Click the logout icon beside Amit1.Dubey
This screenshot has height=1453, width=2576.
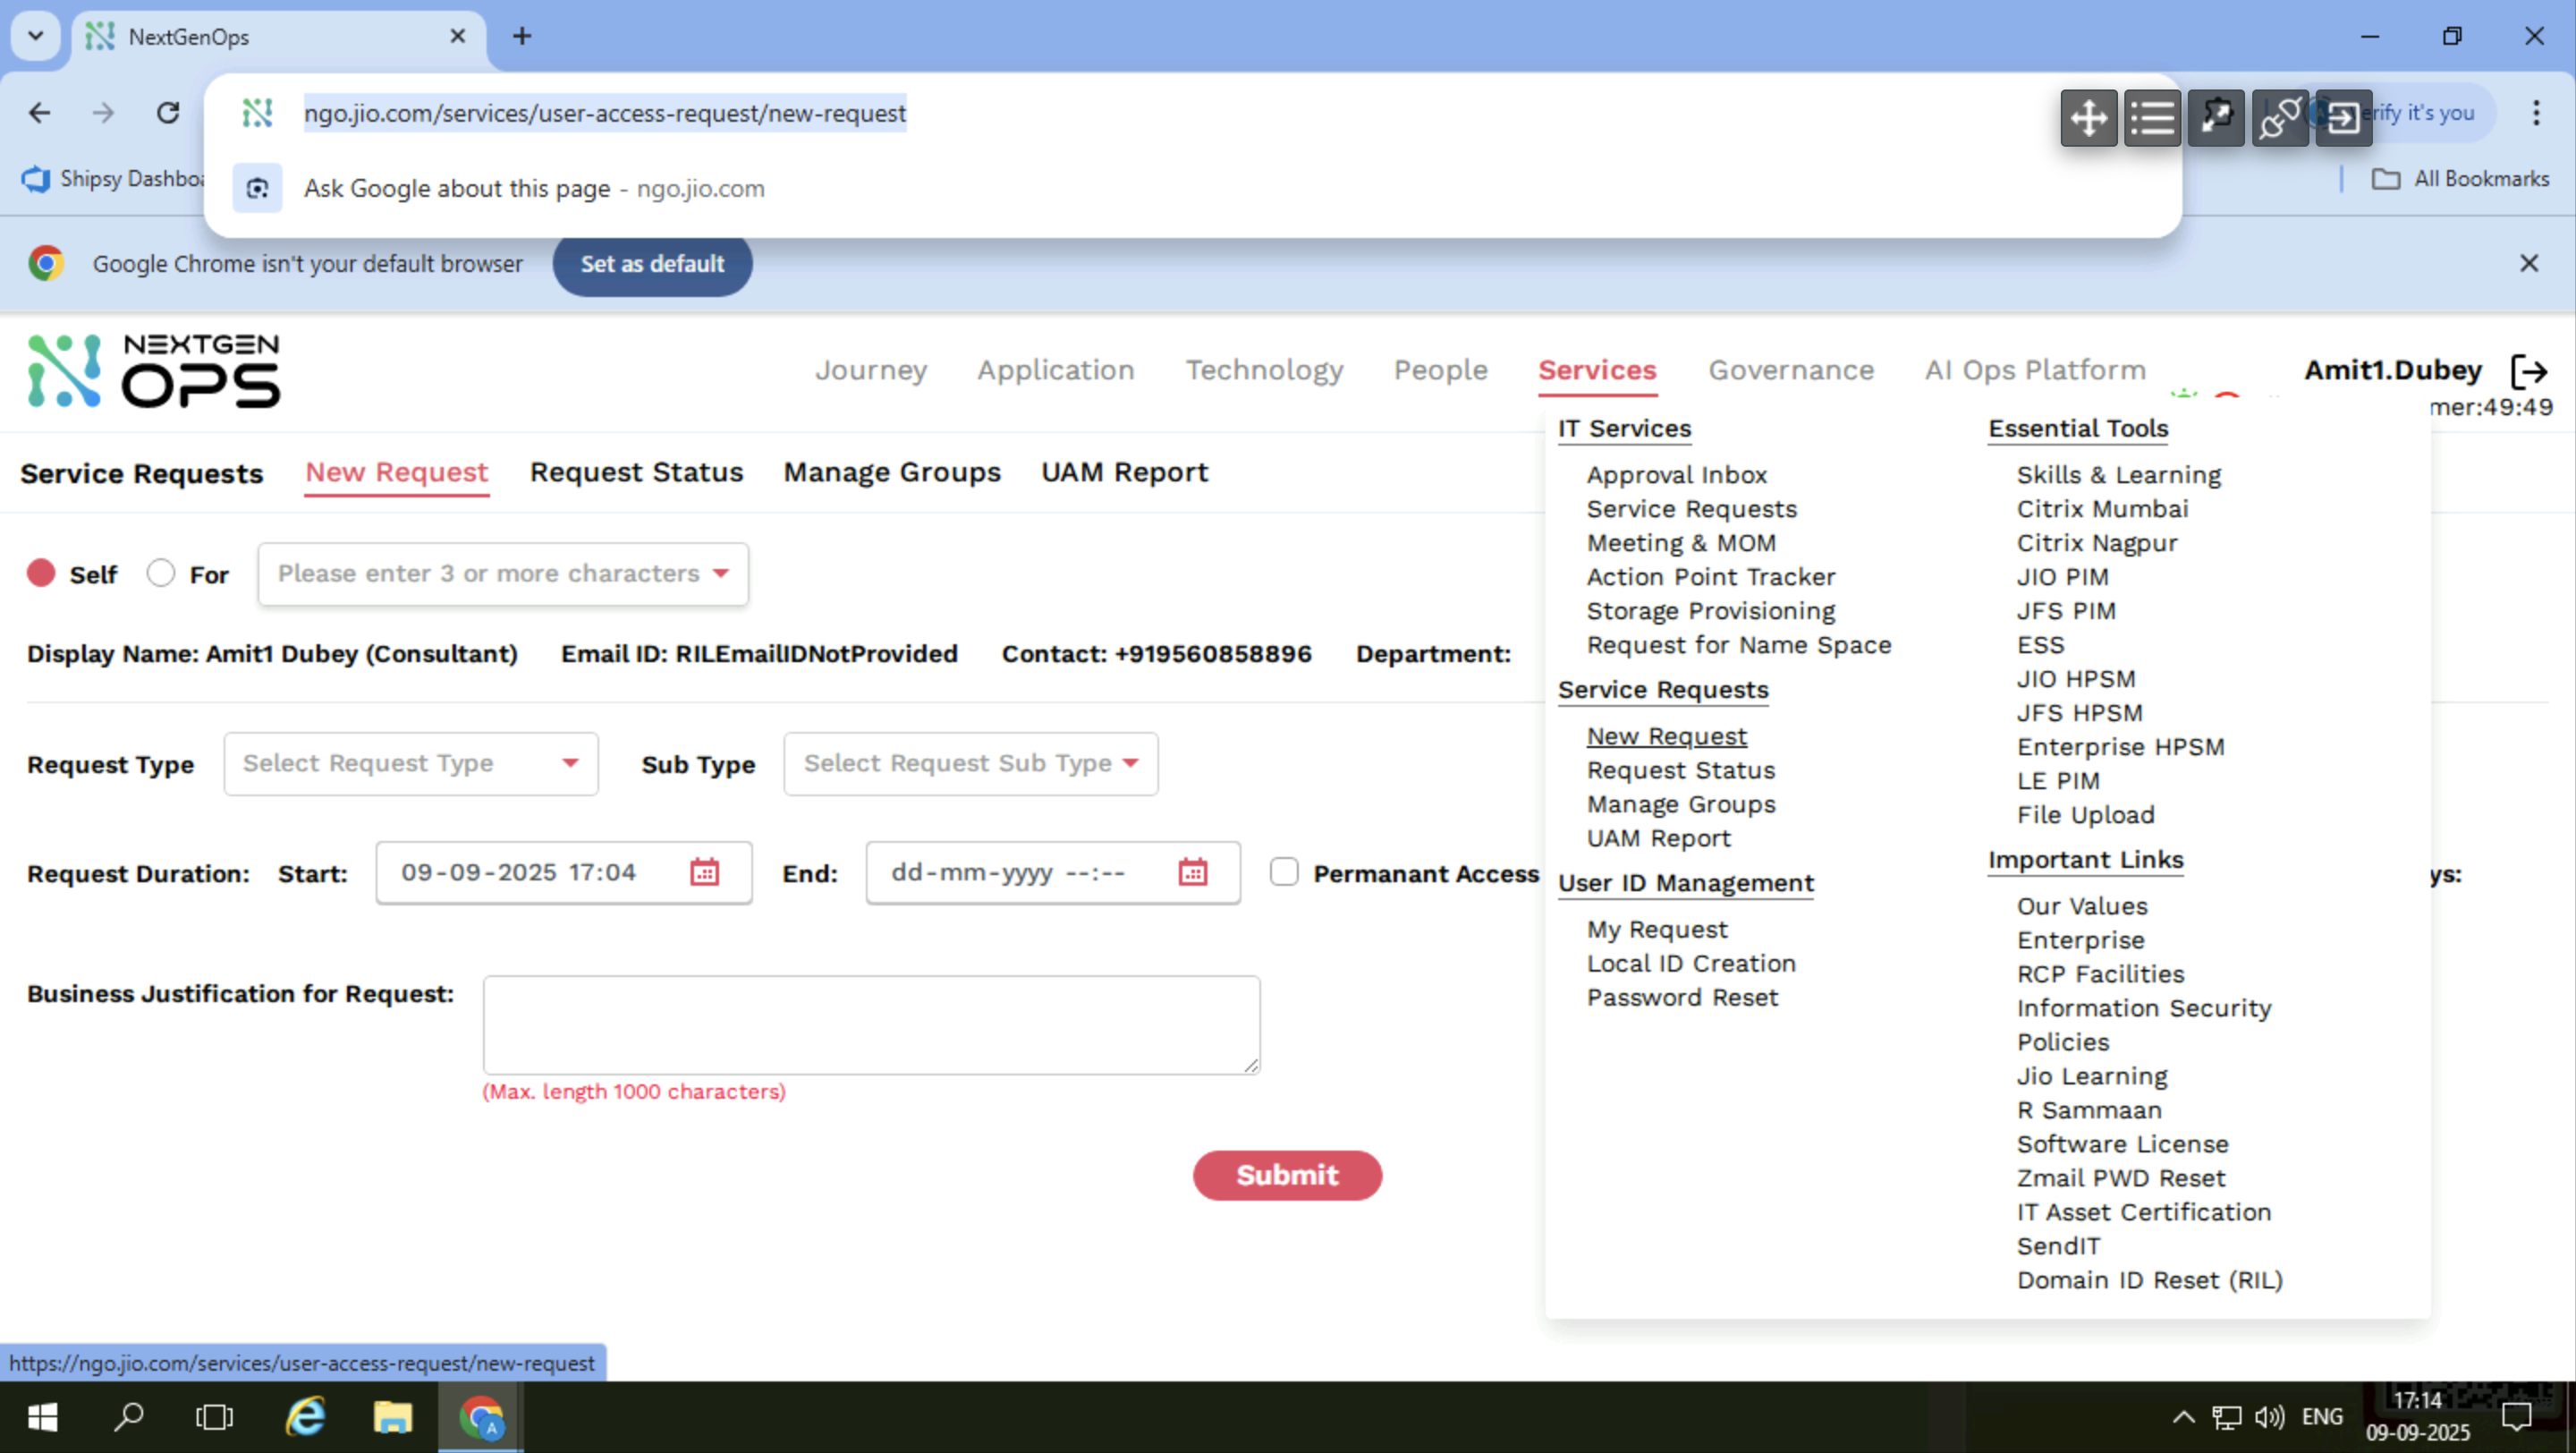2533,371
